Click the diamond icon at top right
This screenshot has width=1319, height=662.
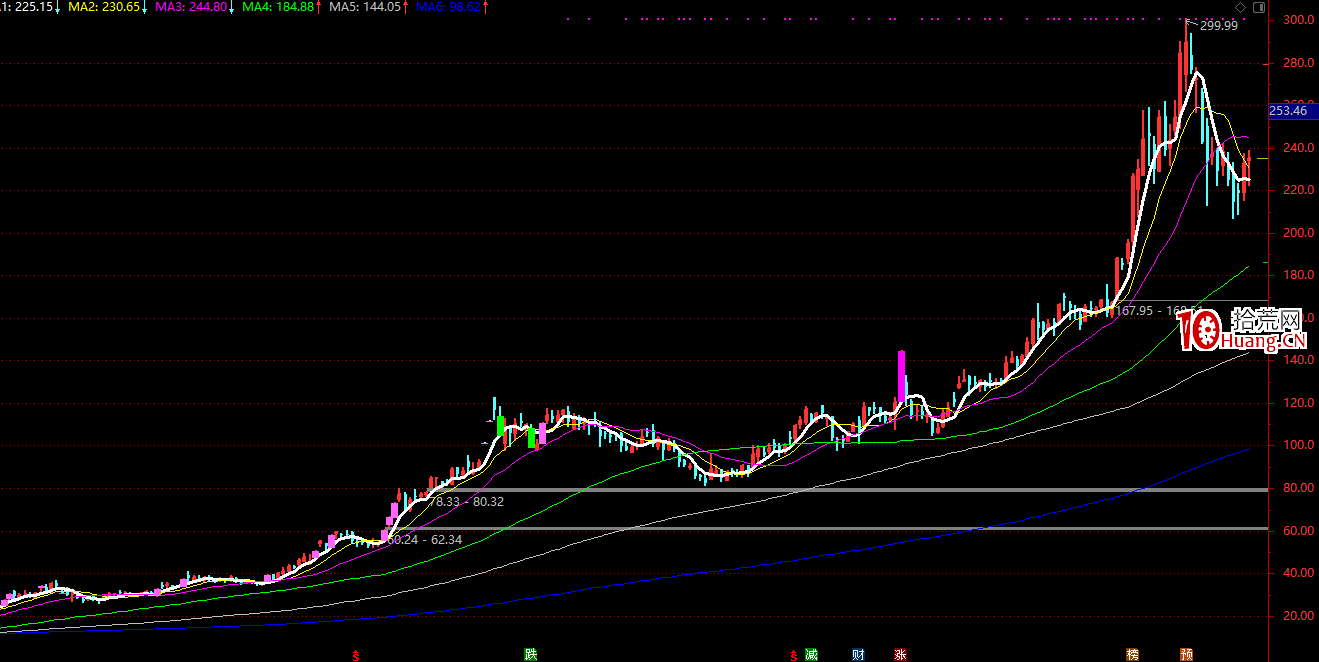coord(1241,7)
